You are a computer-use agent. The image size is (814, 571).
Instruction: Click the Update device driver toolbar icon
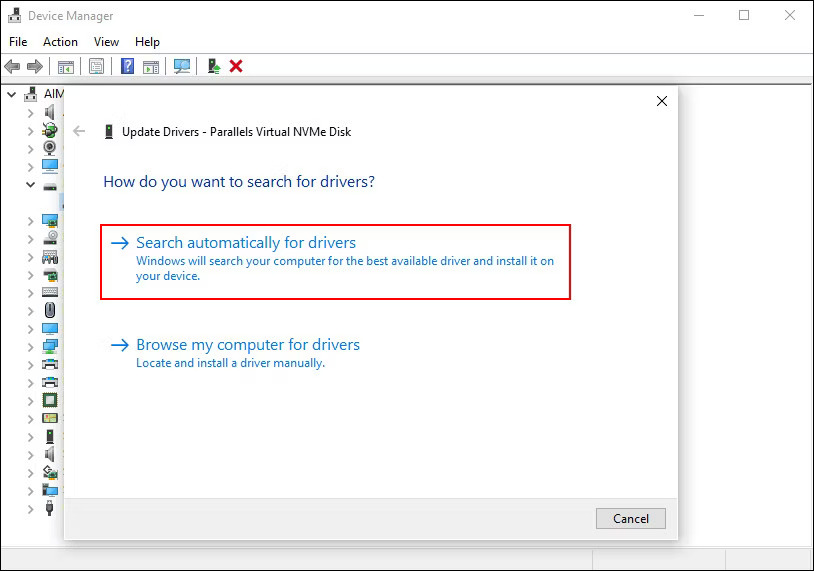coord(213,66)
